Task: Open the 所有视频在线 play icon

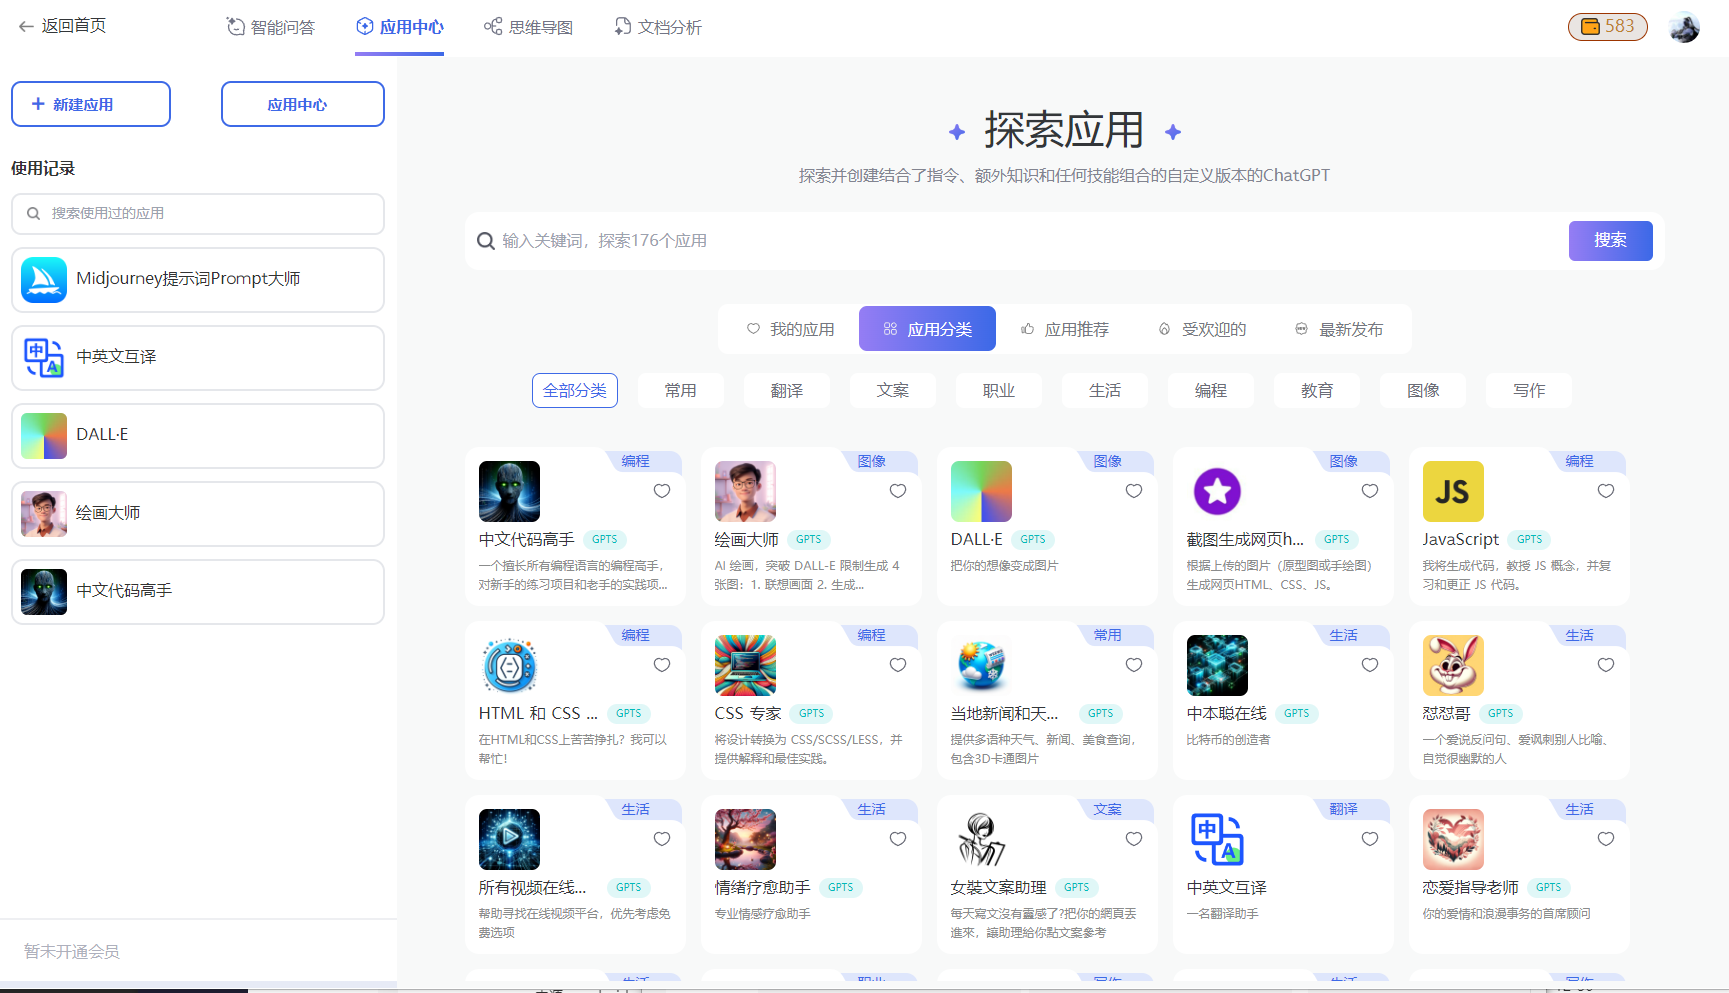Action: click(509, 839)
